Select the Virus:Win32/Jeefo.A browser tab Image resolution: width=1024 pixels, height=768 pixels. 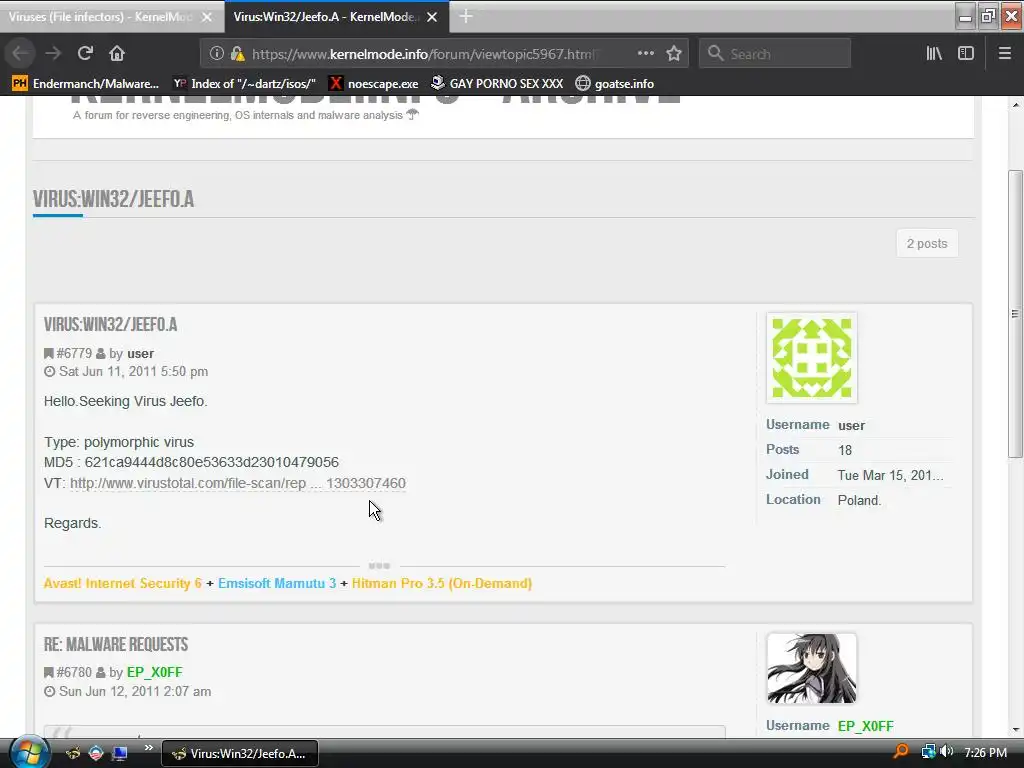pos(325,17)
